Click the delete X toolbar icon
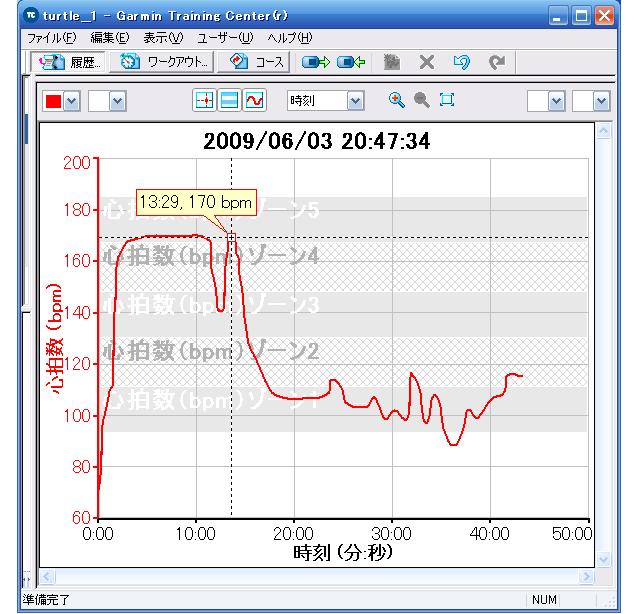This screenshot has height=614, width=640. 426,62
